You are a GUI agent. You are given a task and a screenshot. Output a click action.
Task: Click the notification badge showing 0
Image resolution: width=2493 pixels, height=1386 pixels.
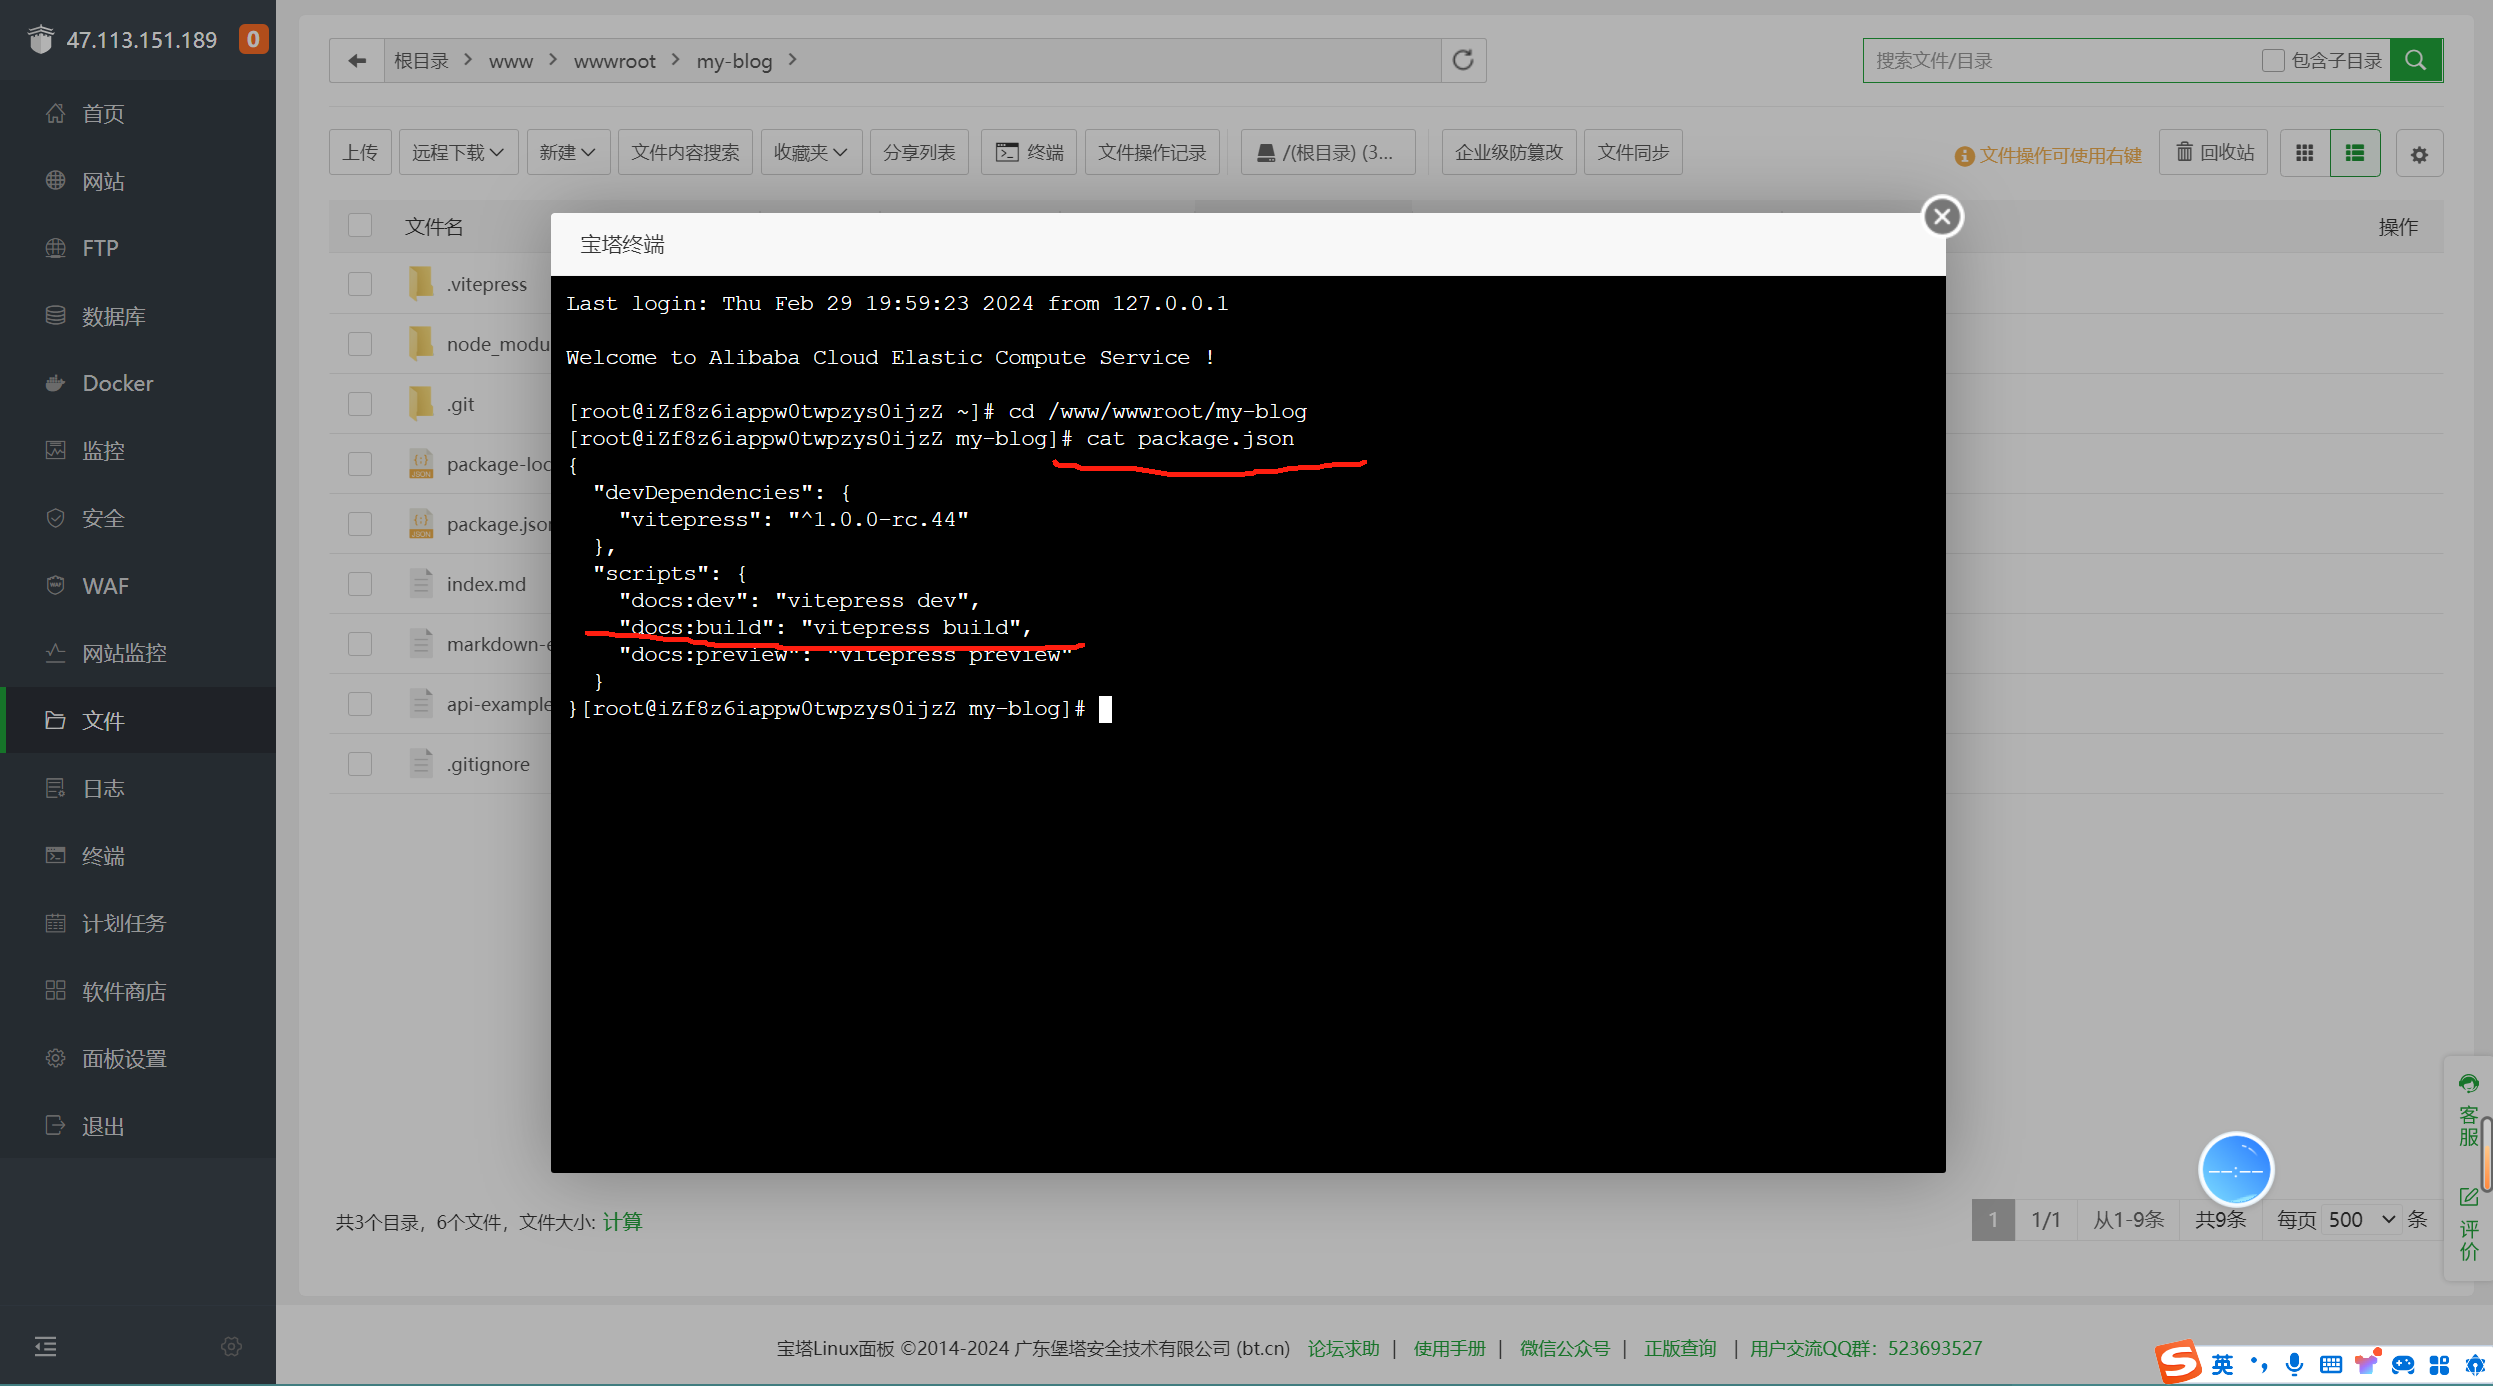(x=253, y=39)
